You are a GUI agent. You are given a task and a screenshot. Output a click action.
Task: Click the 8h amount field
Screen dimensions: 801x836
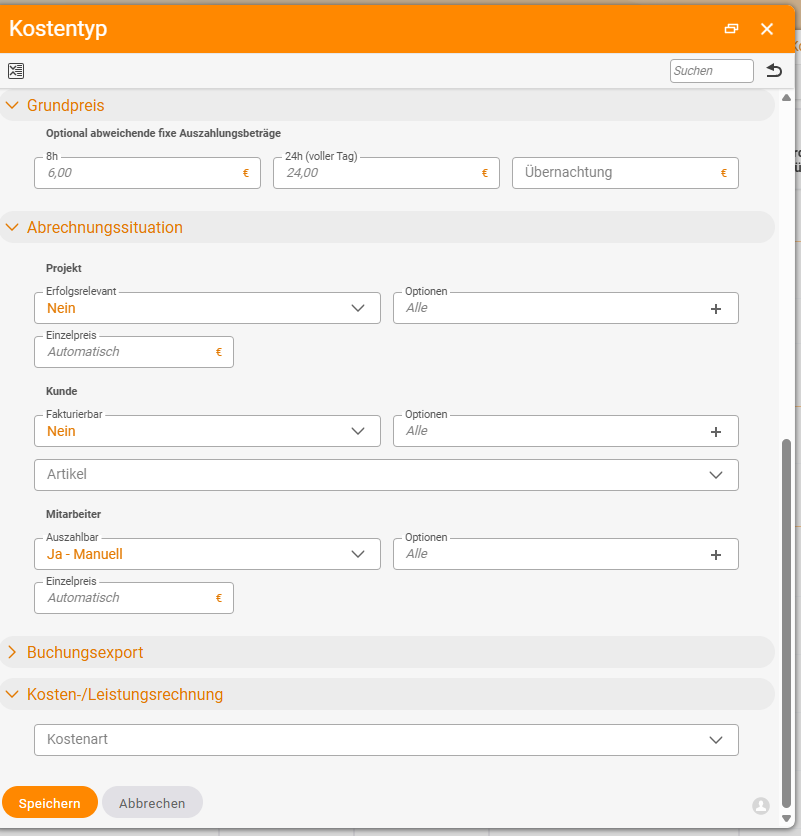pos(147,173)
